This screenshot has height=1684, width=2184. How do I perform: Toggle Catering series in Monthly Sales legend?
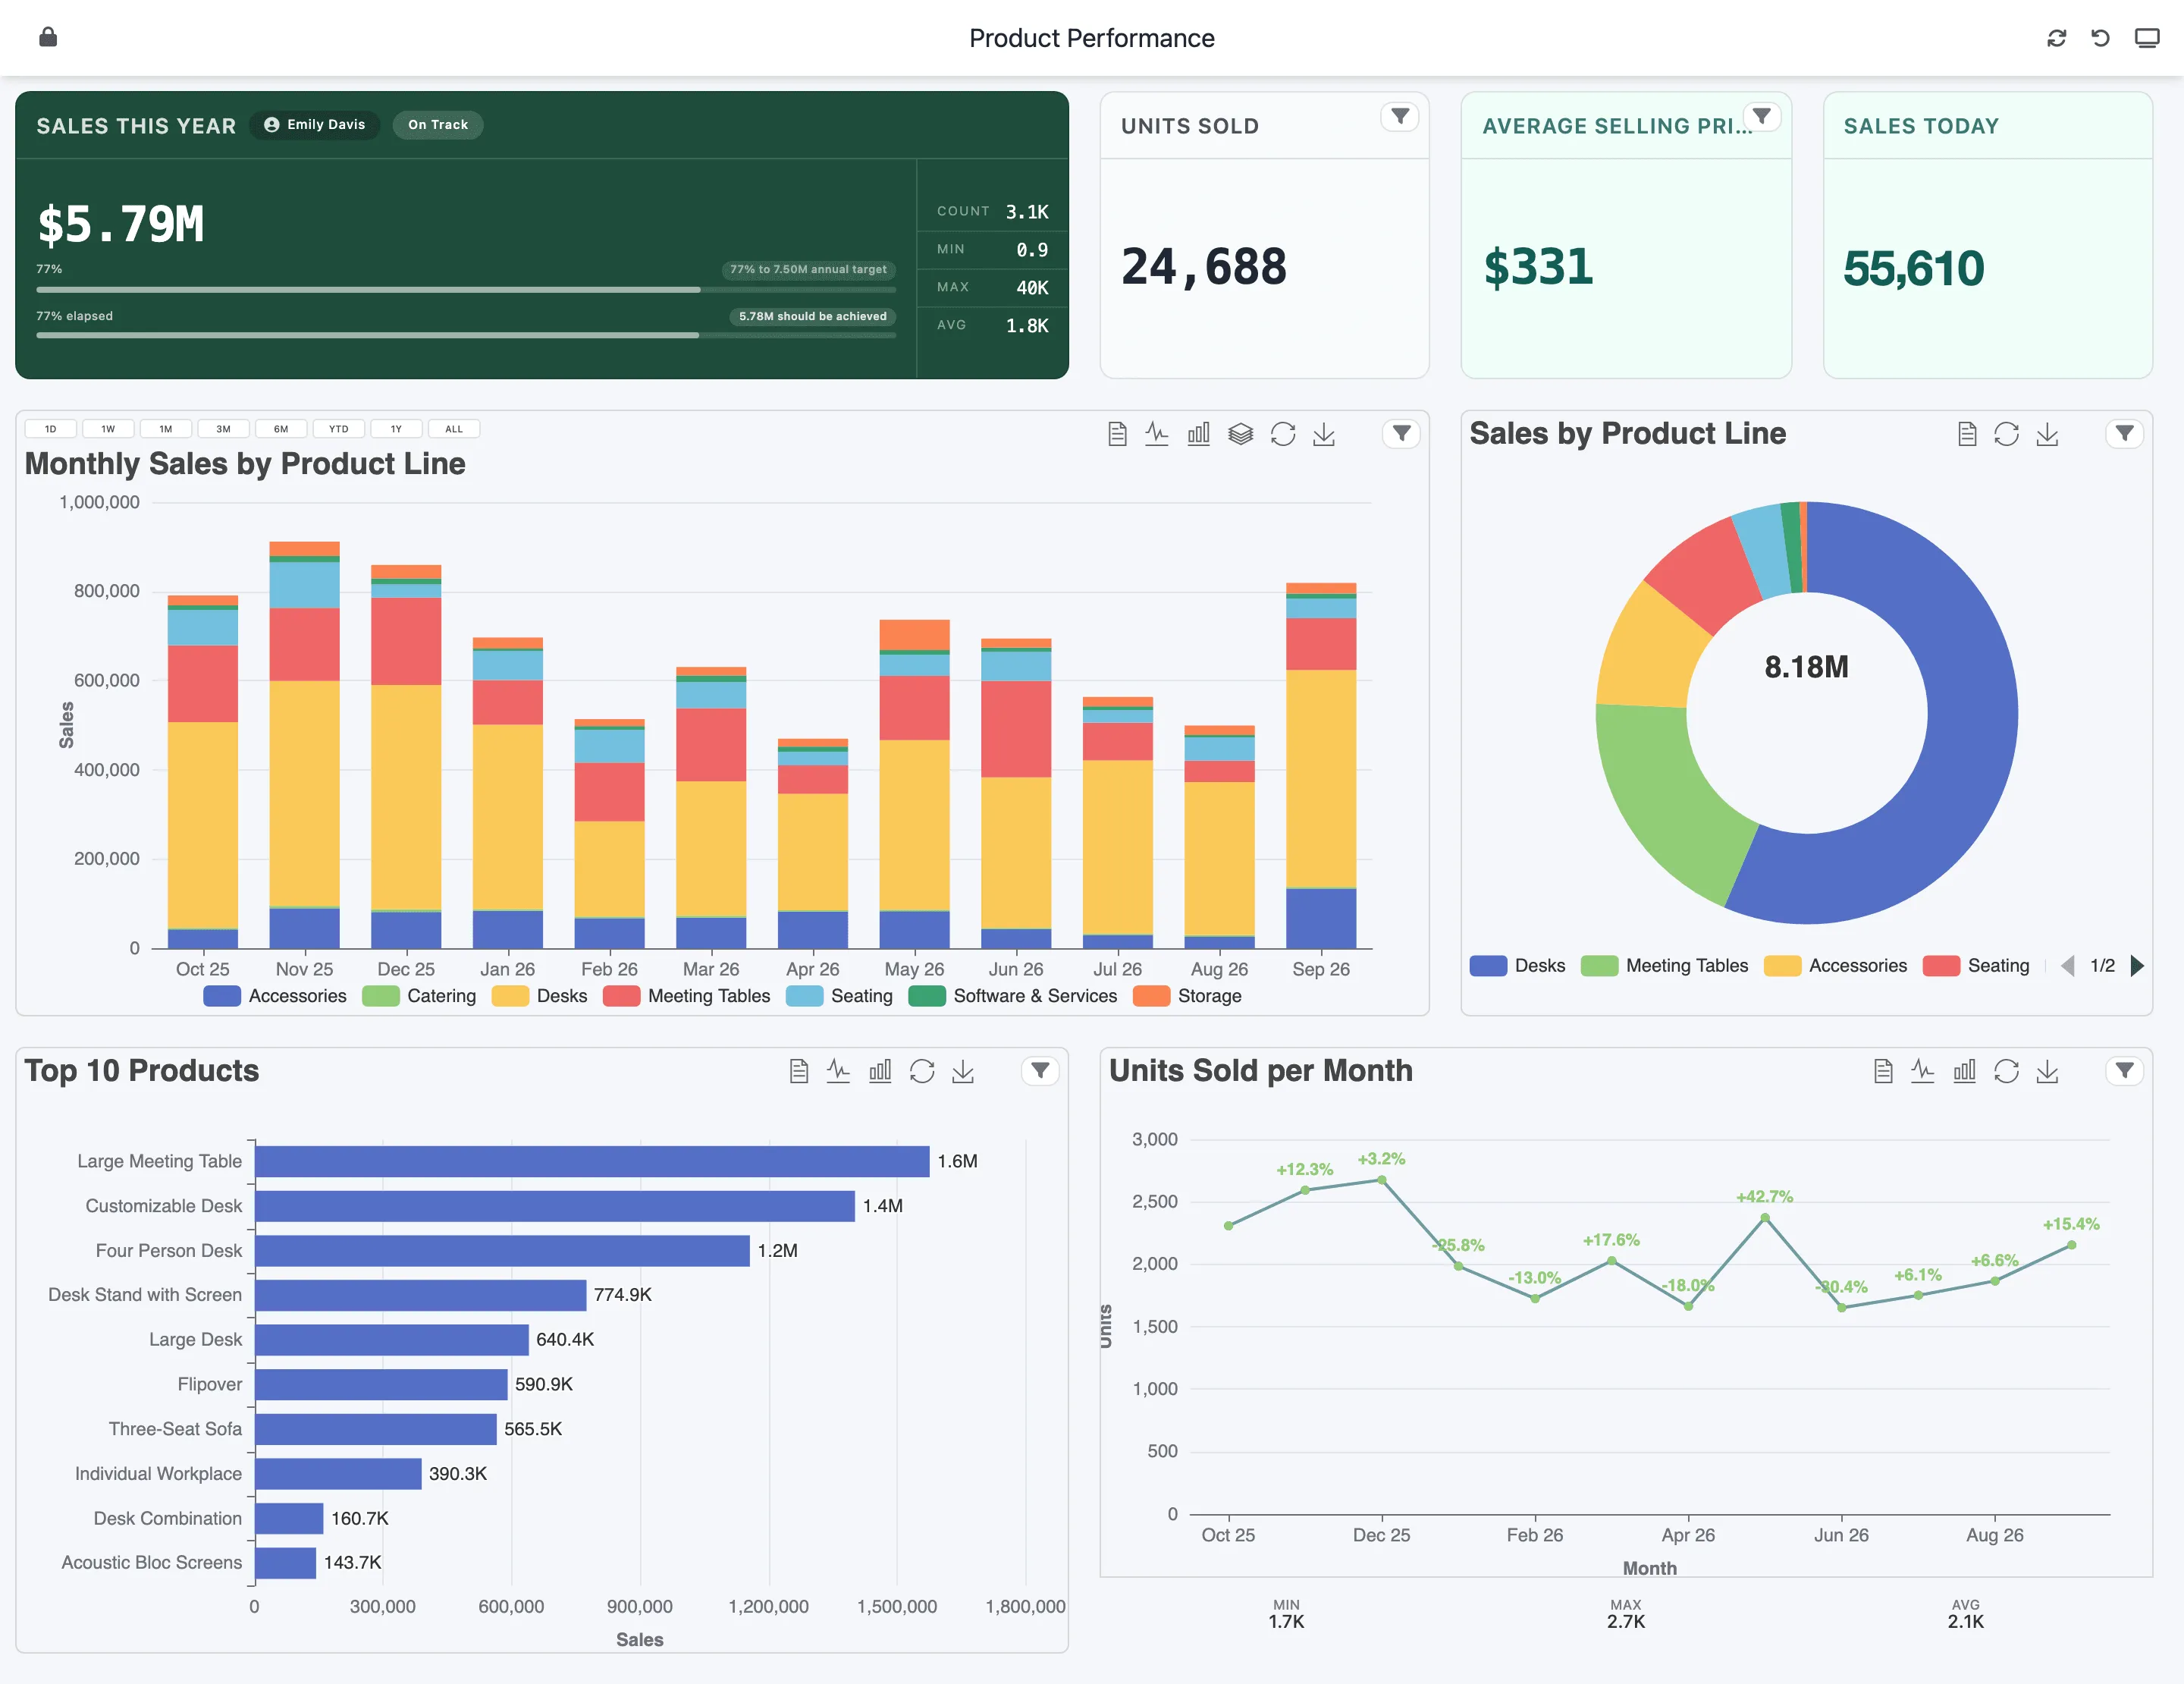(419, 996)
